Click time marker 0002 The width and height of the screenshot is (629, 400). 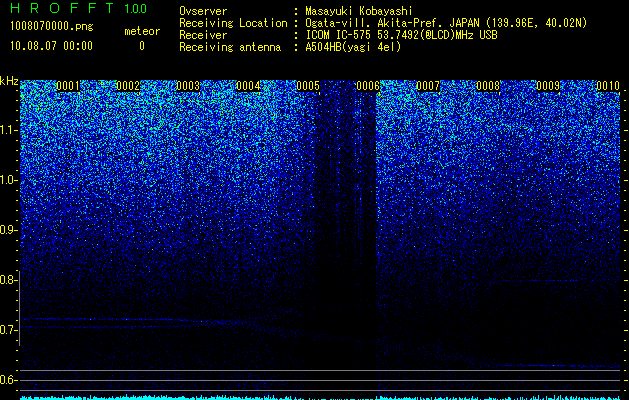(x=128, y=86)
